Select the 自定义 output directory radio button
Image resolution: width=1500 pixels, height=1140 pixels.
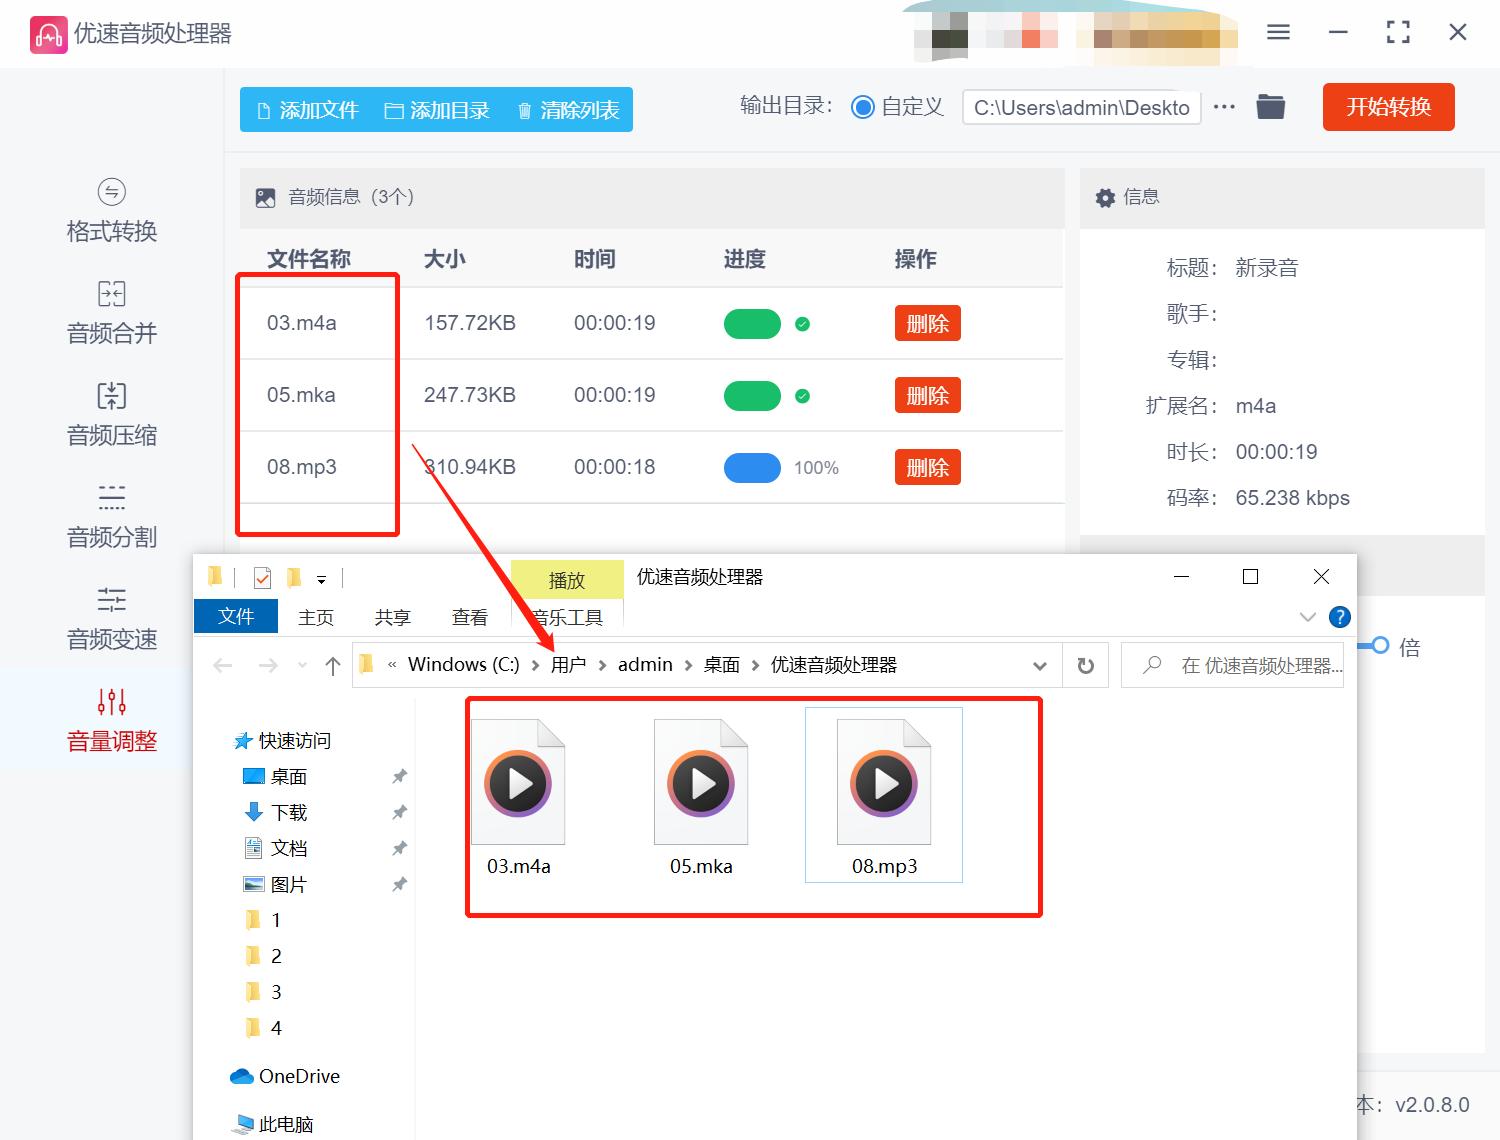click(862, 106)
